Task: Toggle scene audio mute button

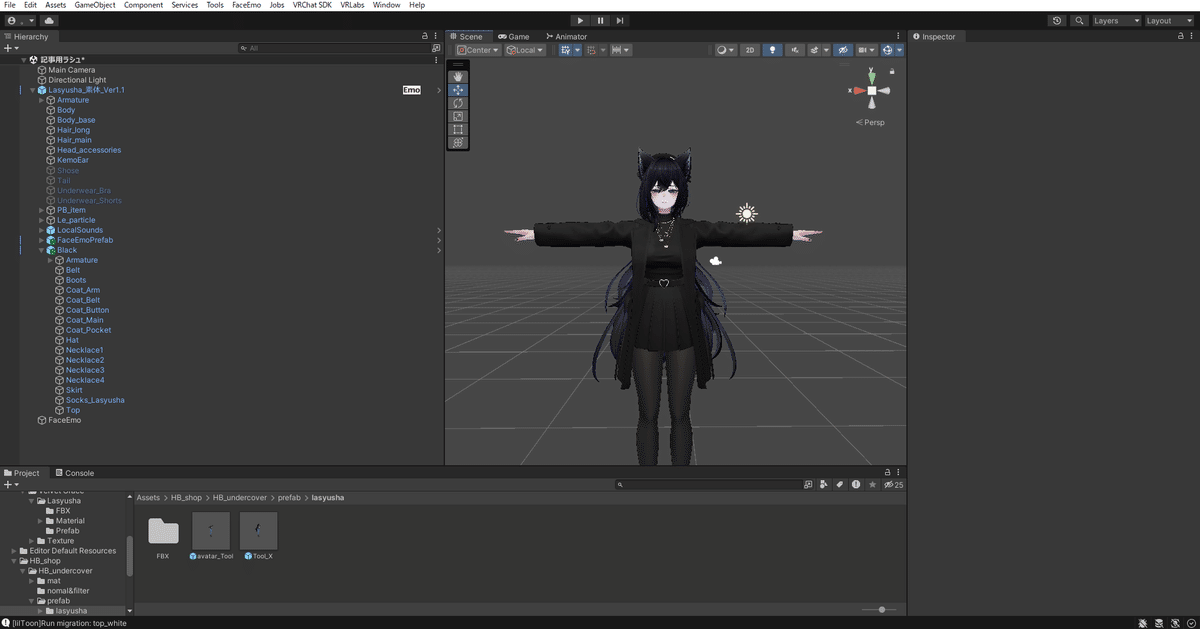Action: coord(794,50)
